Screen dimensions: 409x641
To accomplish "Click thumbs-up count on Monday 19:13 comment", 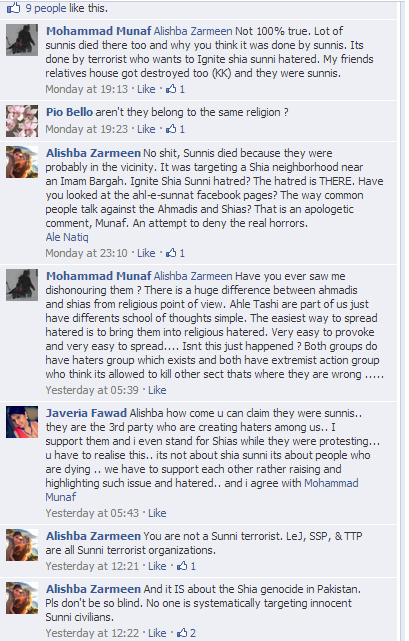I will pos(175,89).
